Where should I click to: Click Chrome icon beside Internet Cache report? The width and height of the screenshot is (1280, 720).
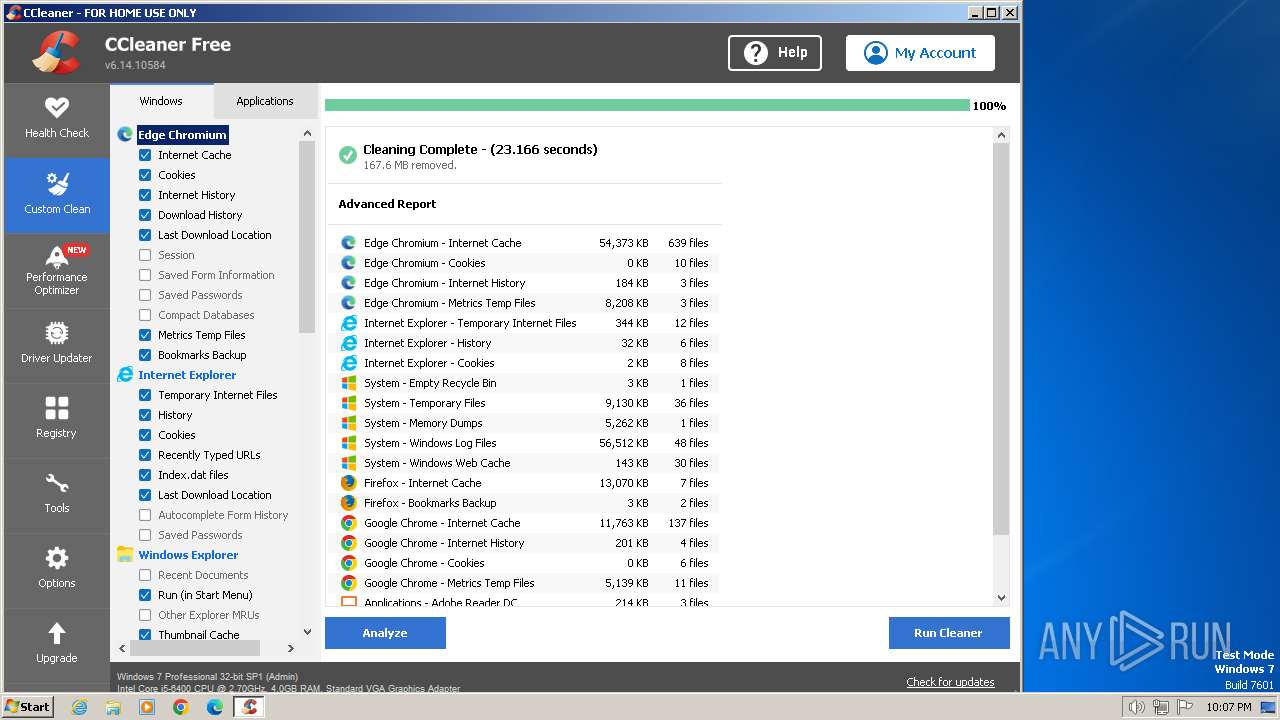(349, 523)
